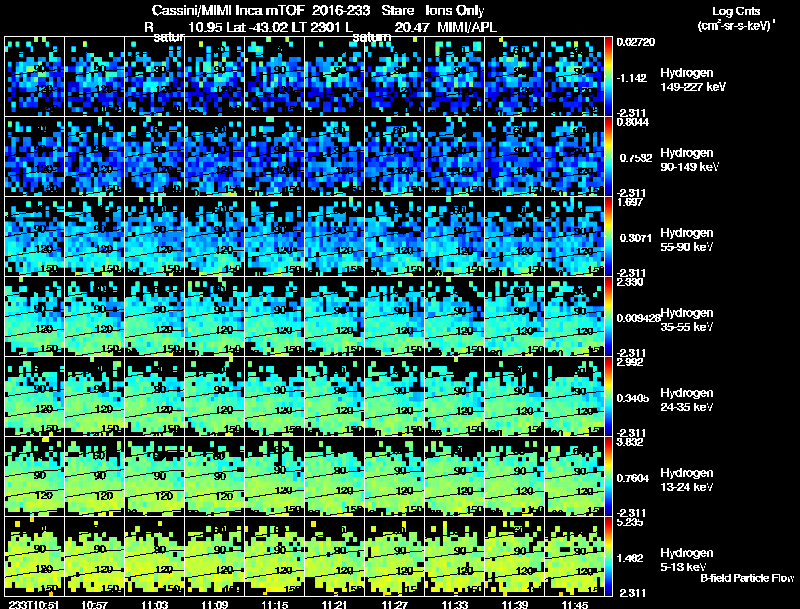The width and height of the screenshot is (800, 609).
Task: Click the '11:09' time axis label
Action: 215,604
